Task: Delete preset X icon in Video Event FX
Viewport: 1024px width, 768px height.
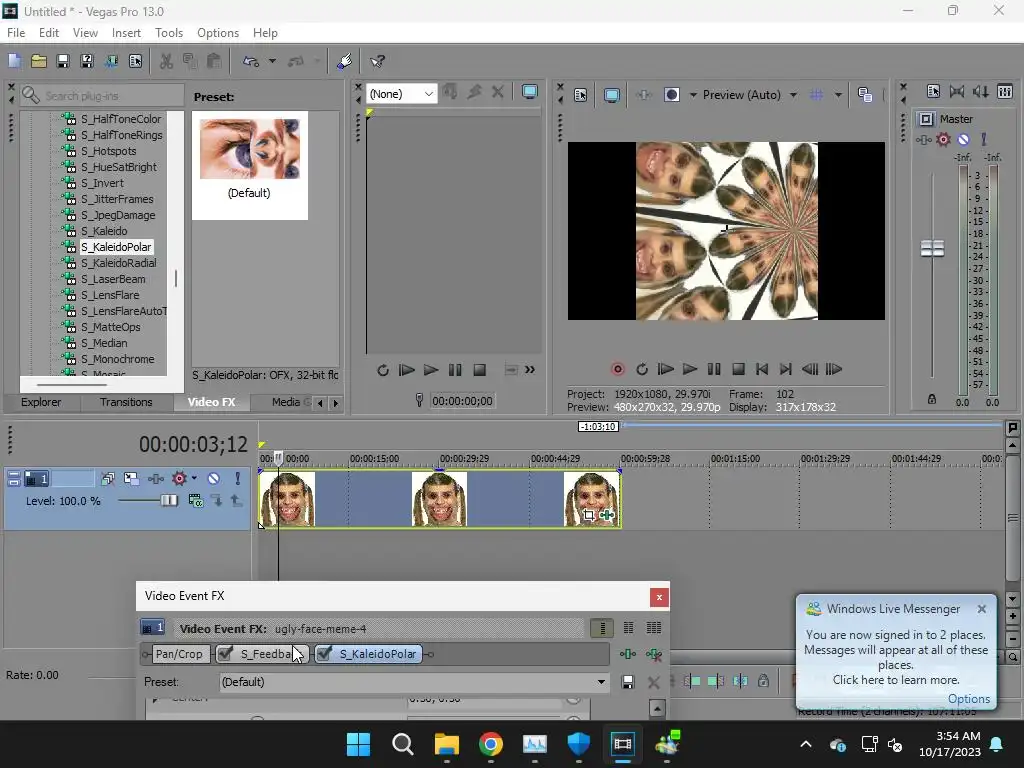Action: click(653, 682)
